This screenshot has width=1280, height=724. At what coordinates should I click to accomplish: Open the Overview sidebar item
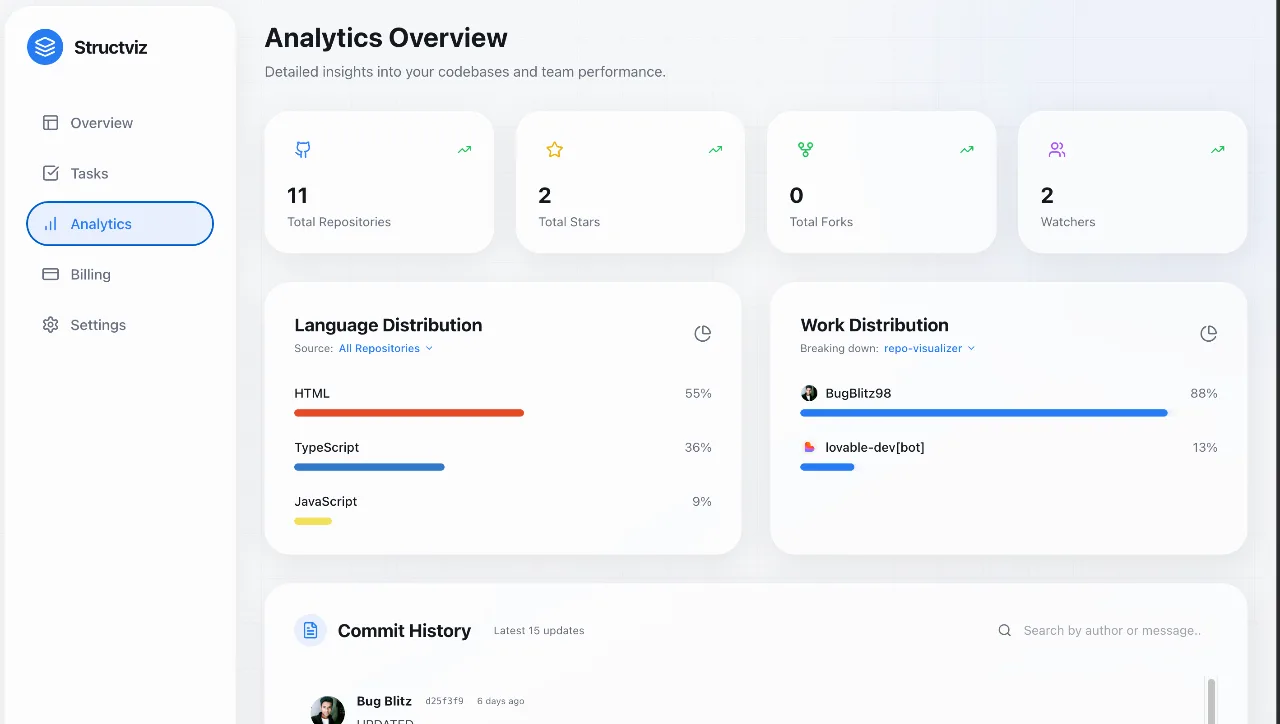[120, 123]
